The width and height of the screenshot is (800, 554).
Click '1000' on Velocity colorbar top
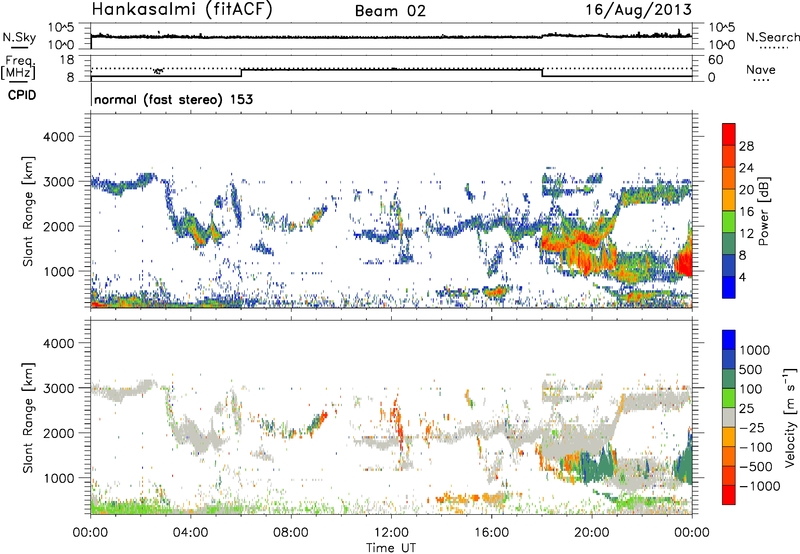click(755, 350)
